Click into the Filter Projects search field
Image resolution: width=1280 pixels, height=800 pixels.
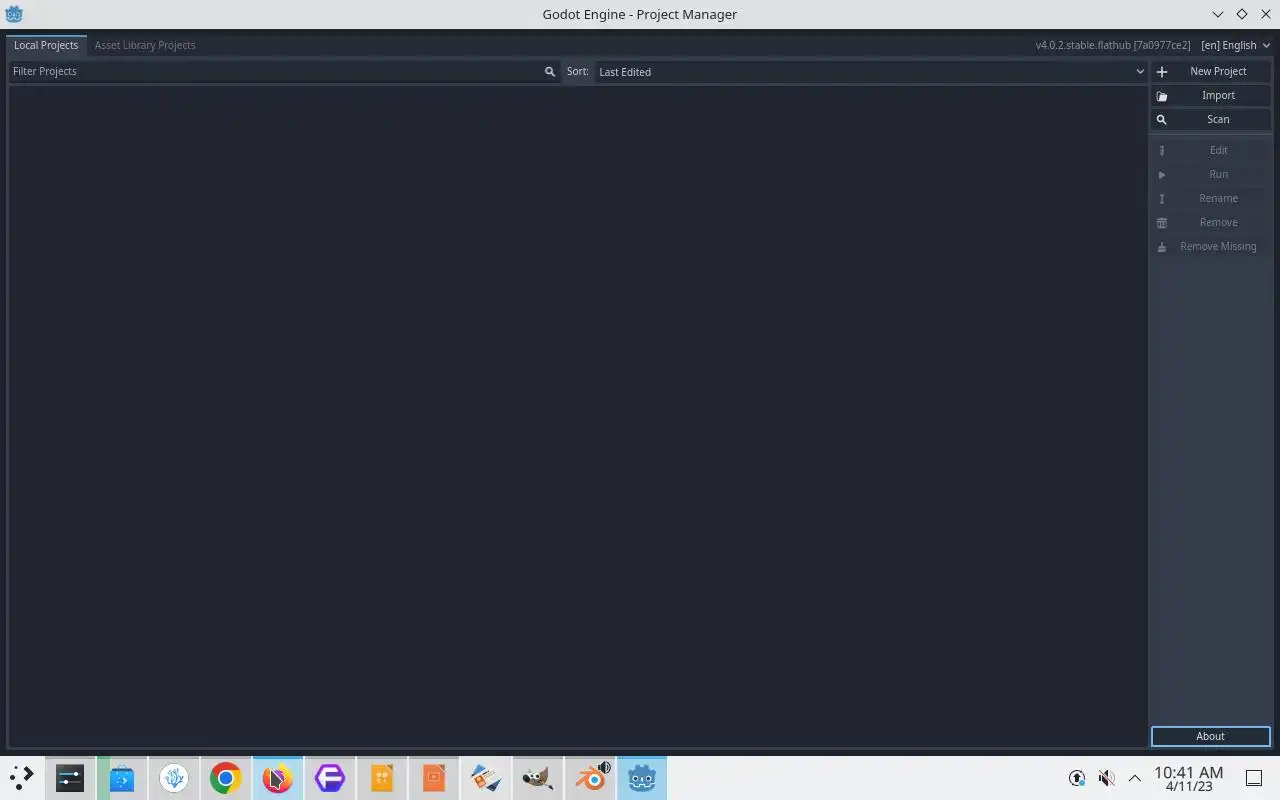[x=284, y=72]
